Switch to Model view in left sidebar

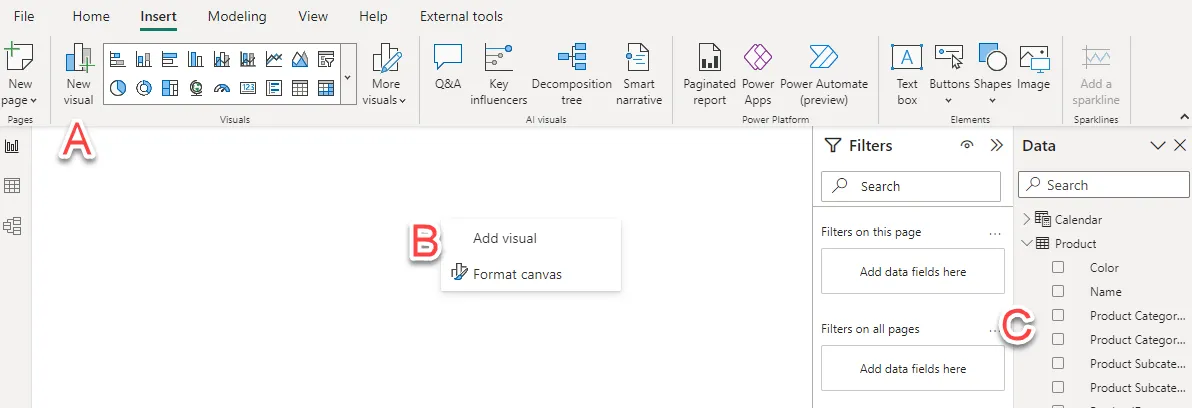point(12,226)
